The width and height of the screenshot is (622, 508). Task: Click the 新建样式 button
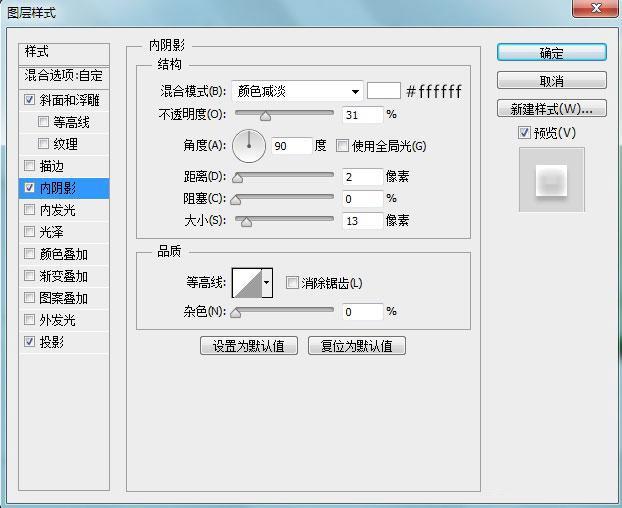[x=551, y=108]
